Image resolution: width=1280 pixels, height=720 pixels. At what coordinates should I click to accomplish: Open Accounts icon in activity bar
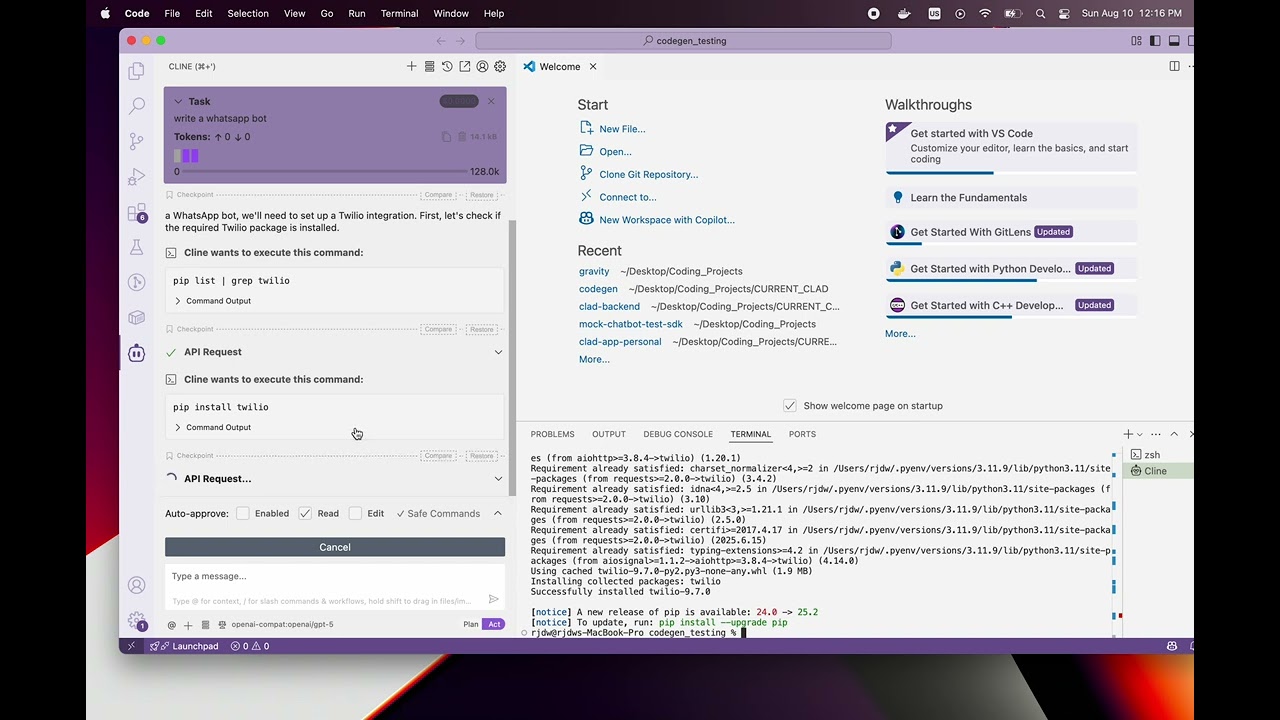pyautogui.click(x=137, y=585)
